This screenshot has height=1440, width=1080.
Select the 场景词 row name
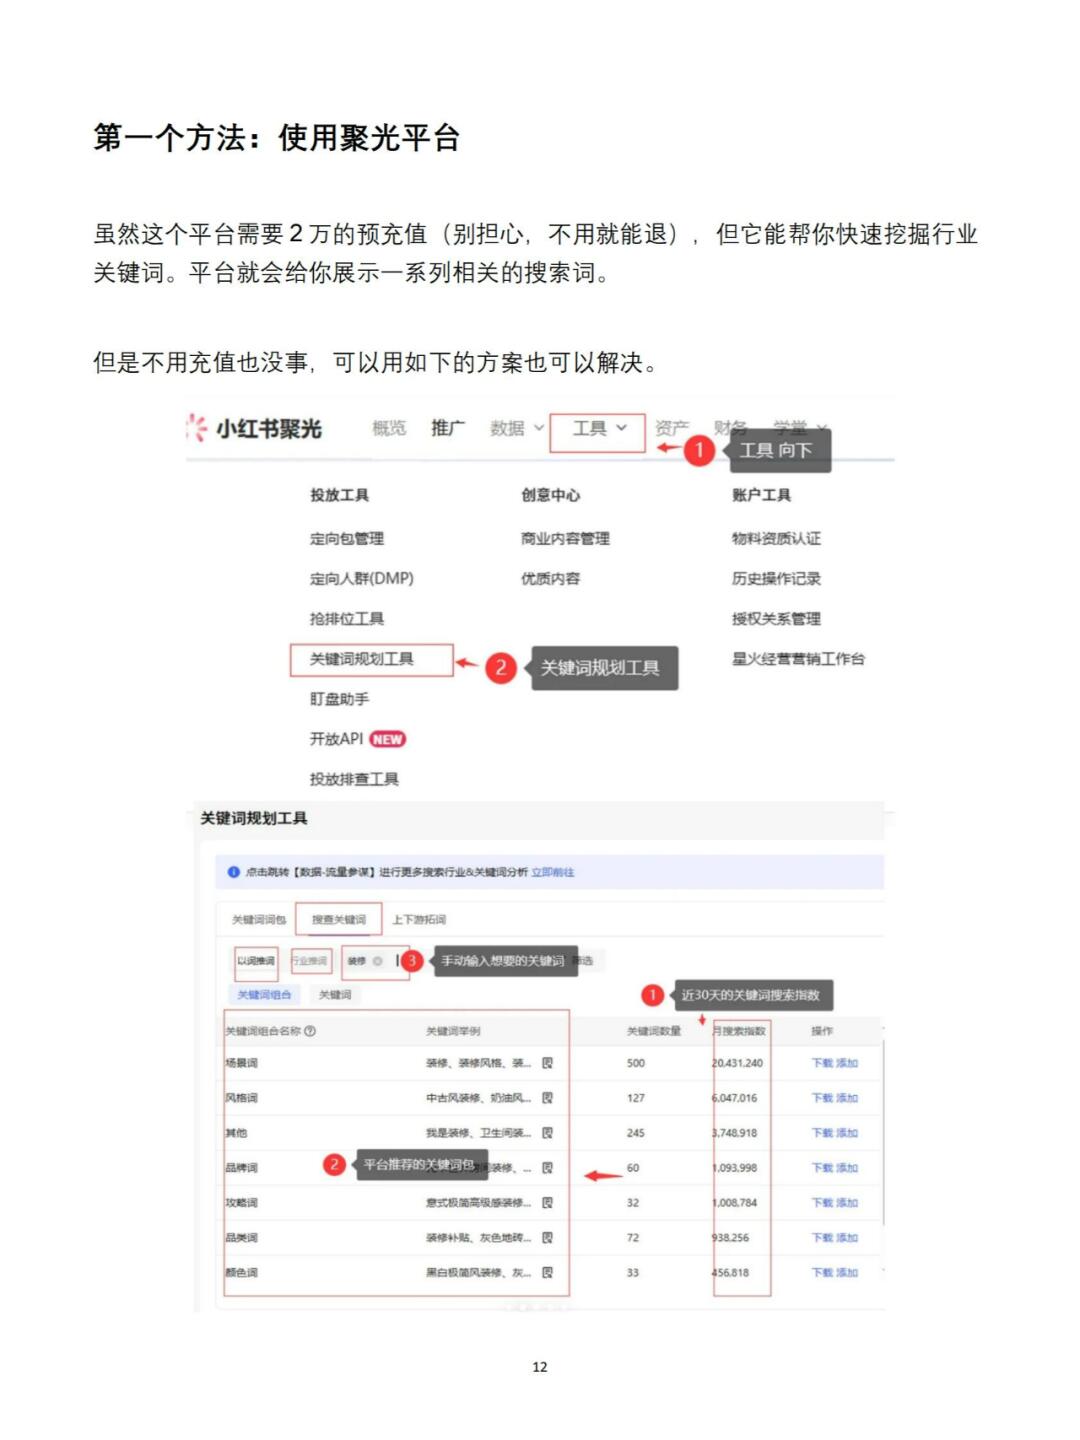coord(241,1063)
